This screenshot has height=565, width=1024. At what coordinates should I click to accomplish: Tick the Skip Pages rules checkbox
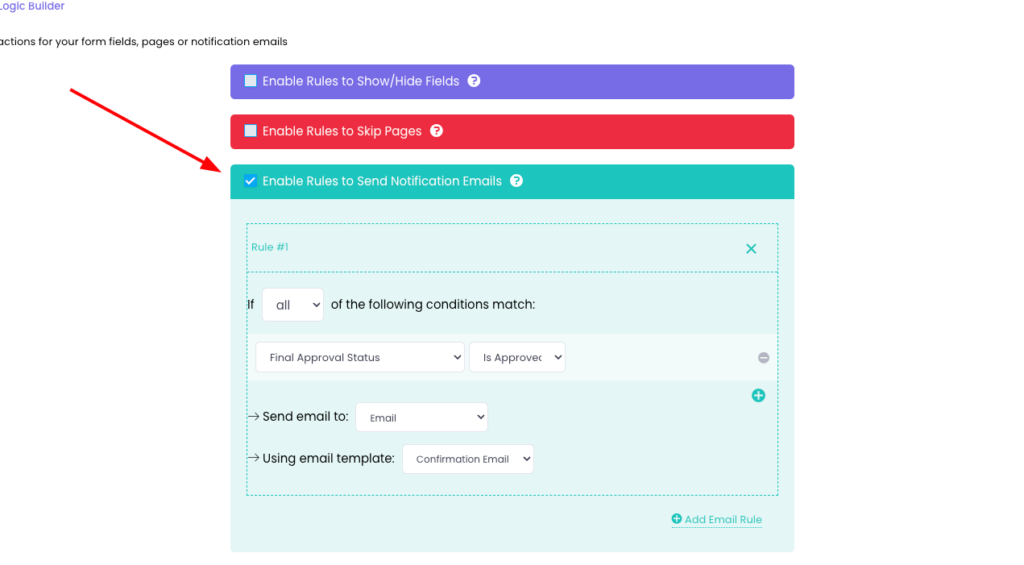point(251,131)
